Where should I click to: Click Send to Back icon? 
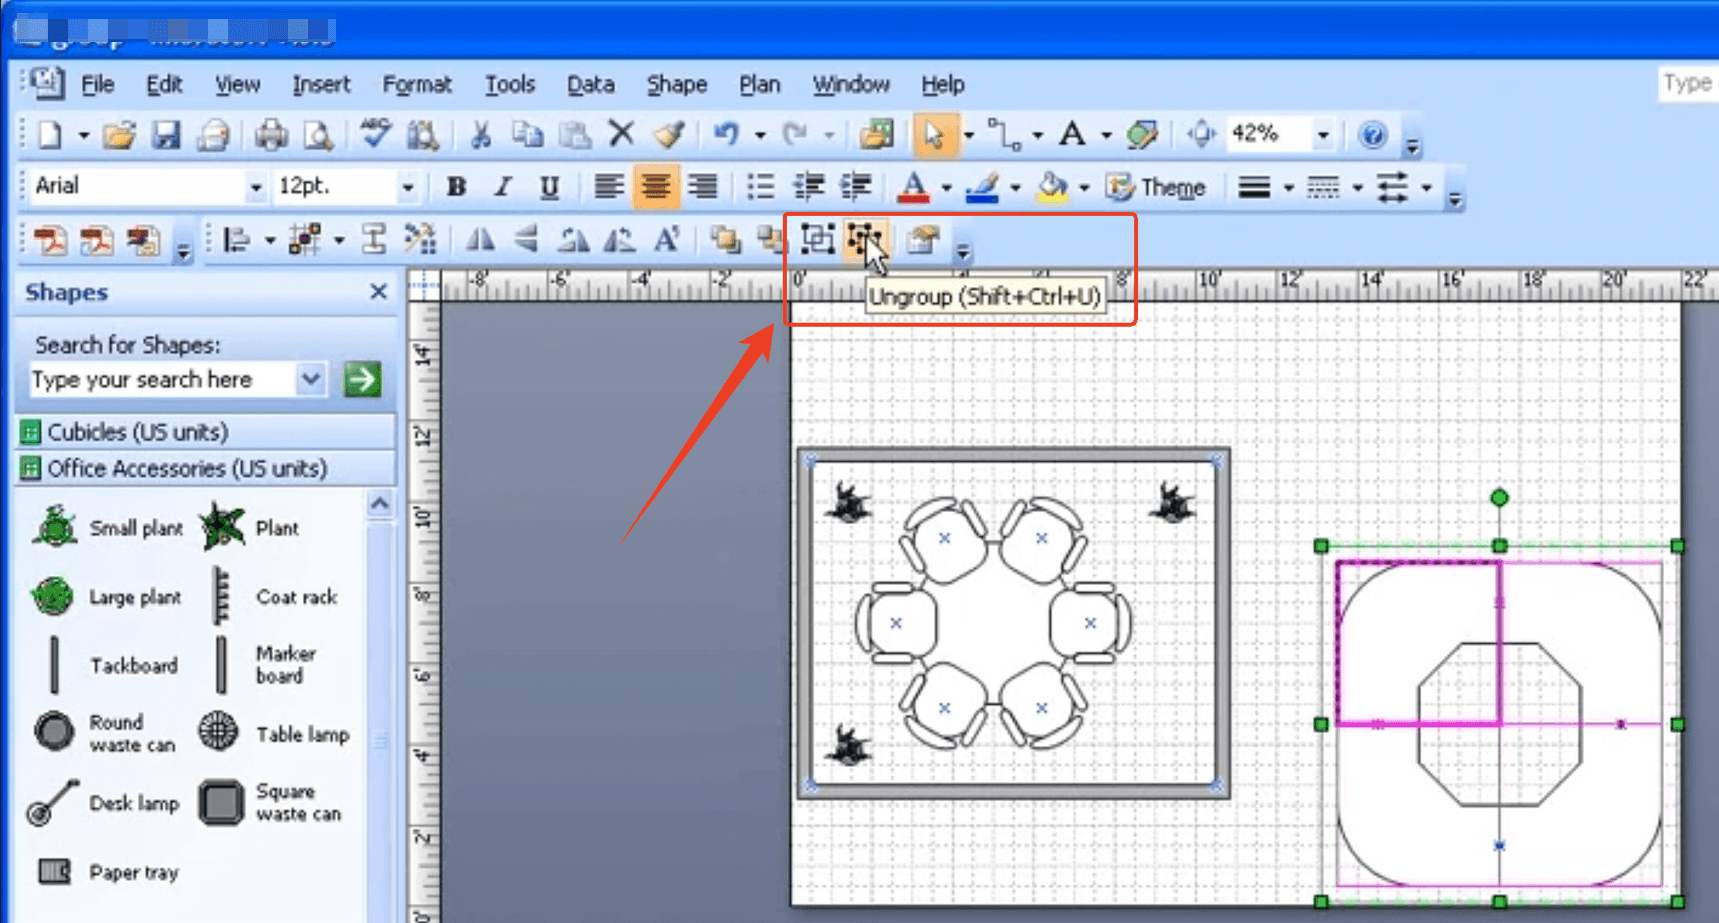pyautogui.click(x=770, y=240)
